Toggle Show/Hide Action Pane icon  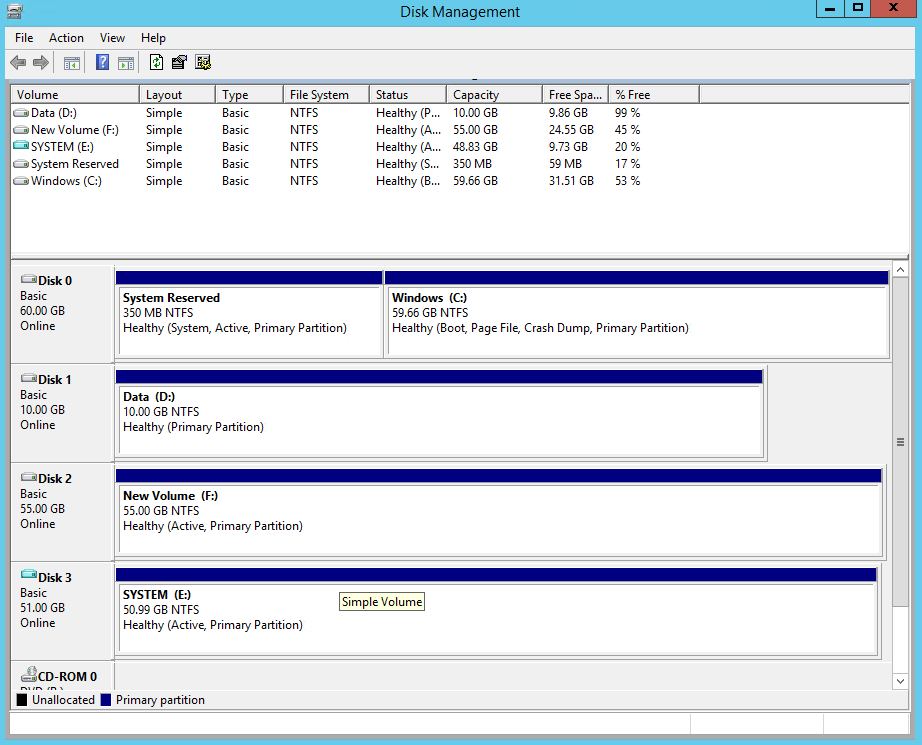(126, 63)
